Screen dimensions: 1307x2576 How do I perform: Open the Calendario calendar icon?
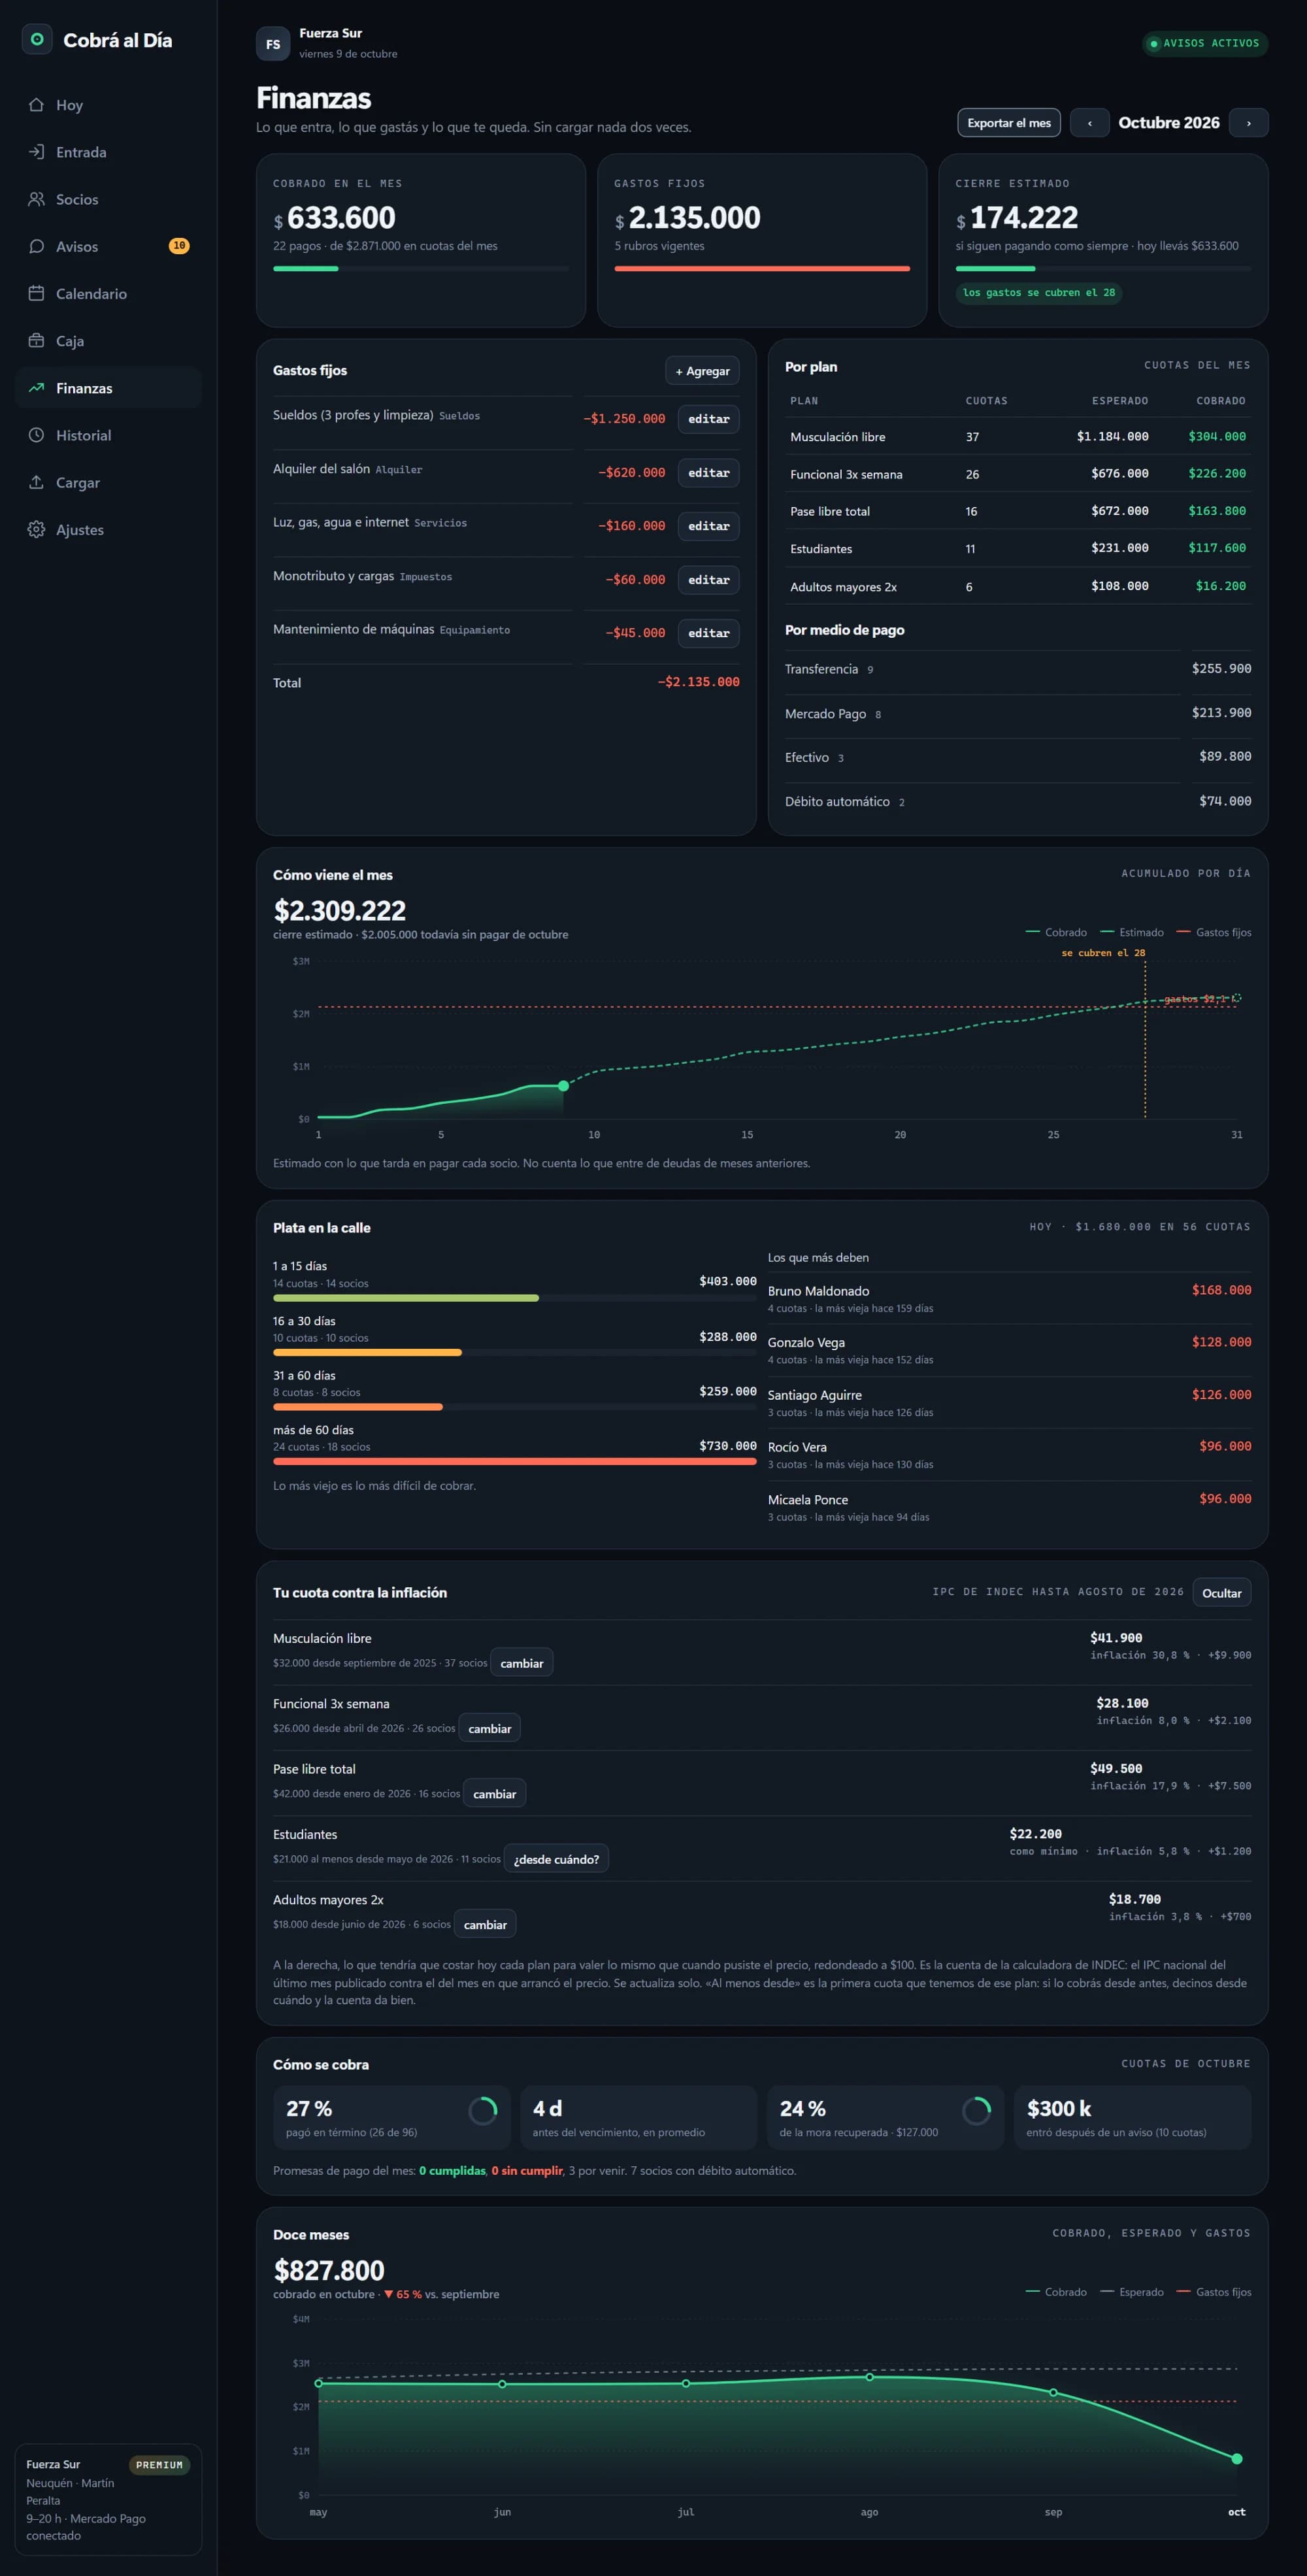pos(36,293)
